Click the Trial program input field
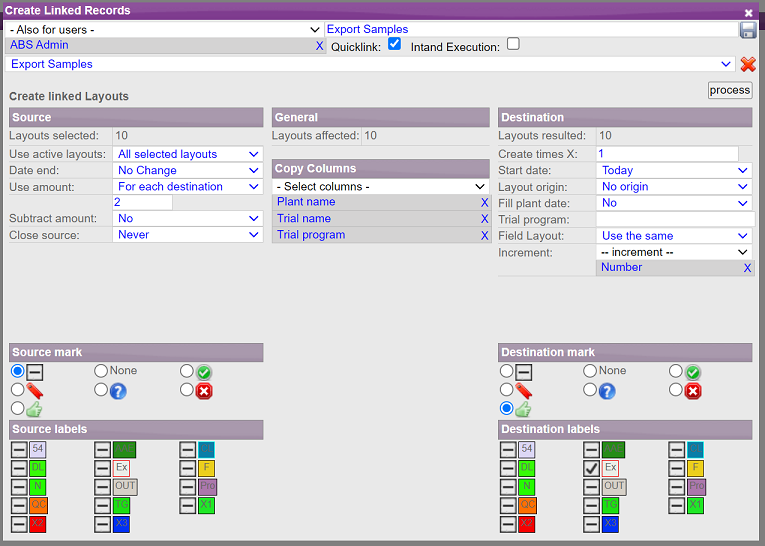Screen dimensions: 765x546 click(x=676, y=220)
